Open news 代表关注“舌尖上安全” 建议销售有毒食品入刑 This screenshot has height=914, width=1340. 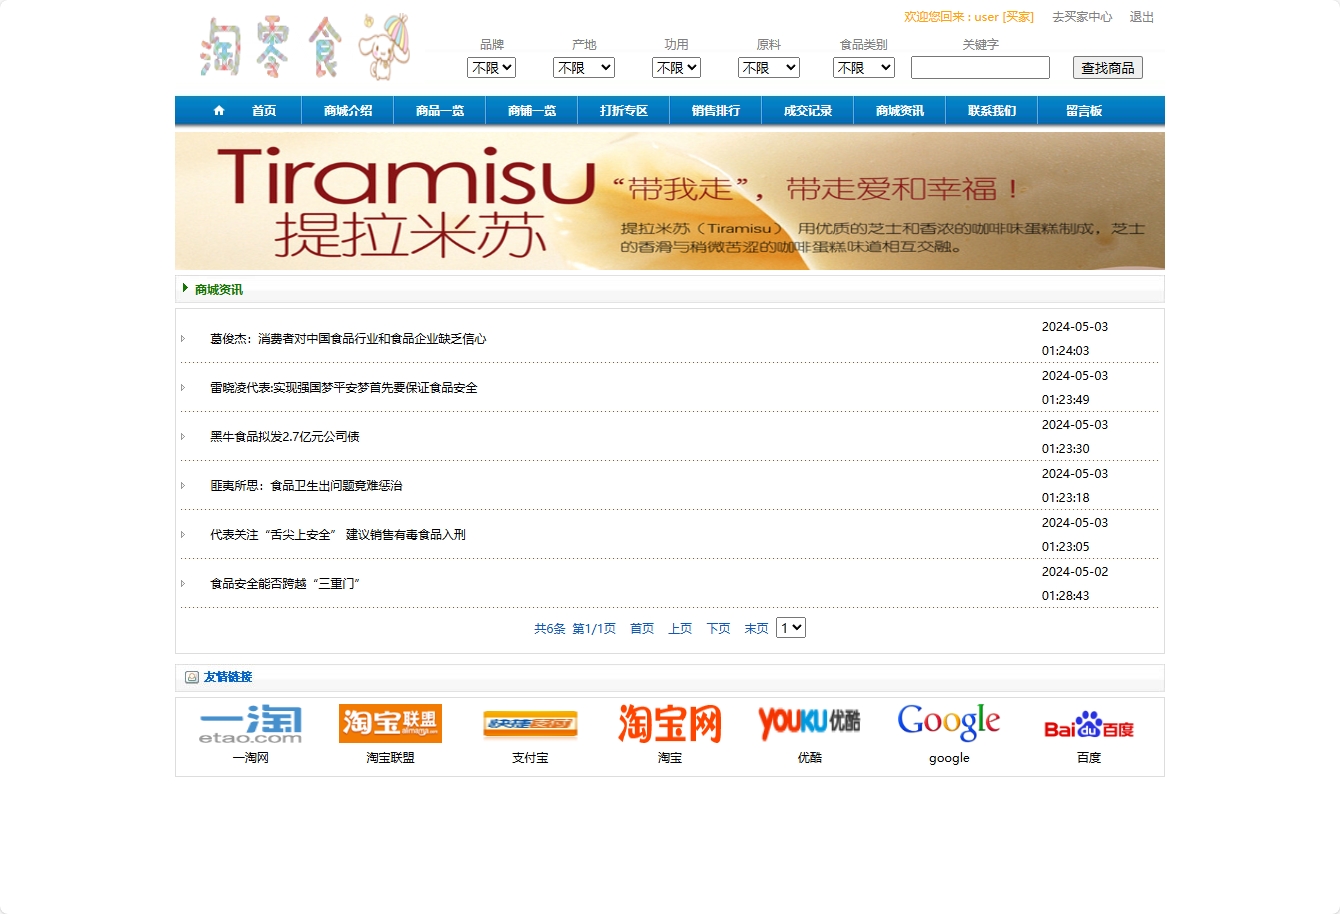point(338,535)
